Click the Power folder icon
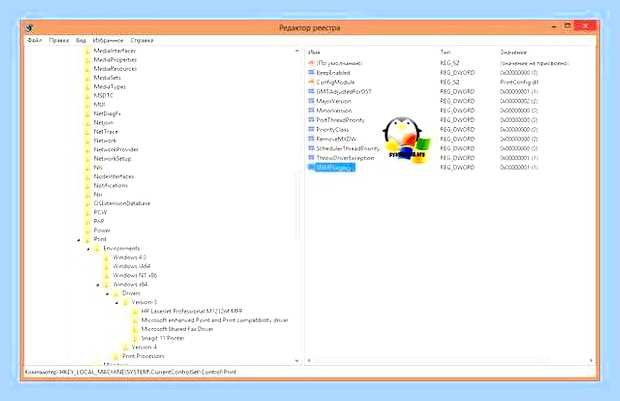Image resolution: width=620 pixels, height=401 pixels. pyautogui.click(x=88, y=231)
